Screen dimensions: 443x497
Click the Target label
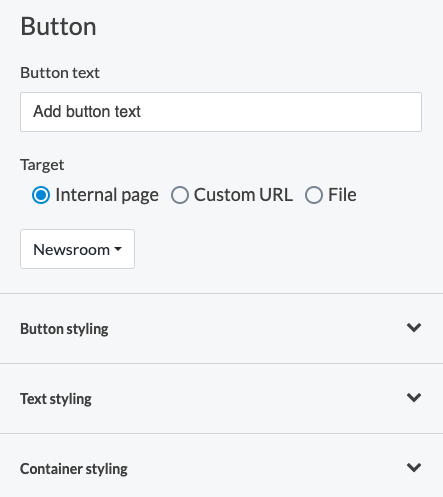click(42, 165)
